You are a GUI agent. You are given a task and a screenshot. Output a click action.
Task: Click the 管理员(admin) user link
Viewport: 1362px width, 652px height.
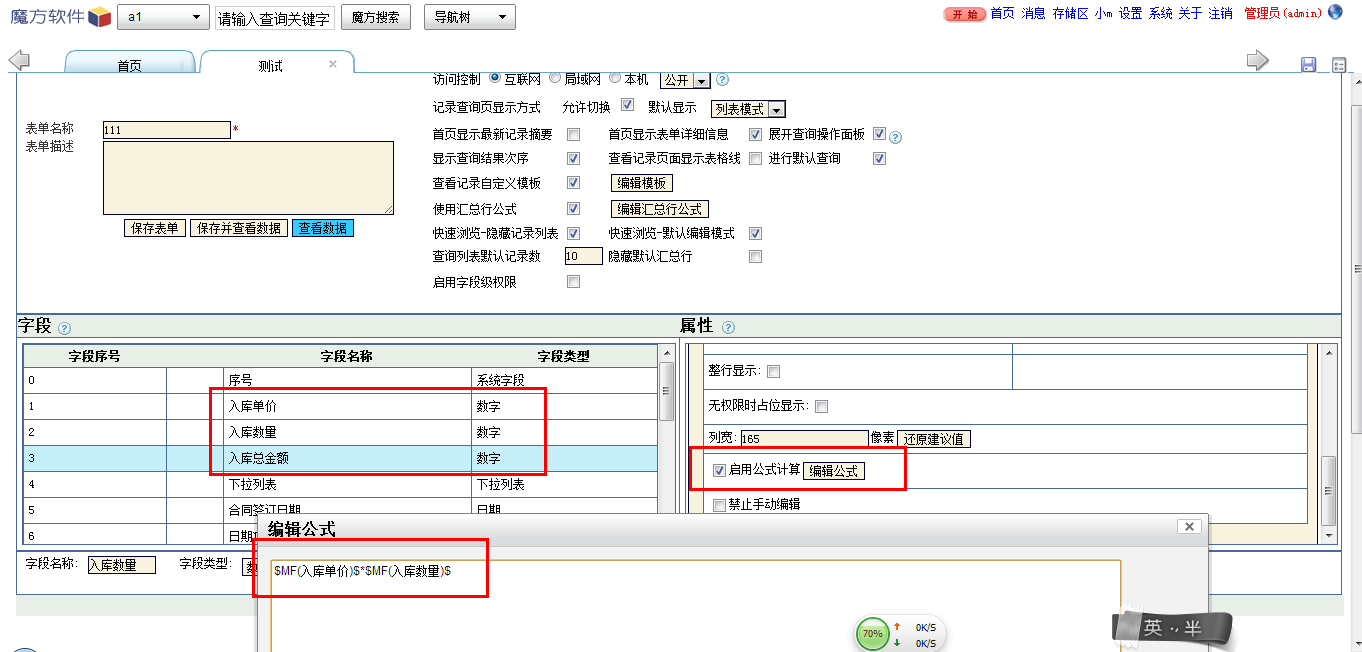tap(1283, 13)
